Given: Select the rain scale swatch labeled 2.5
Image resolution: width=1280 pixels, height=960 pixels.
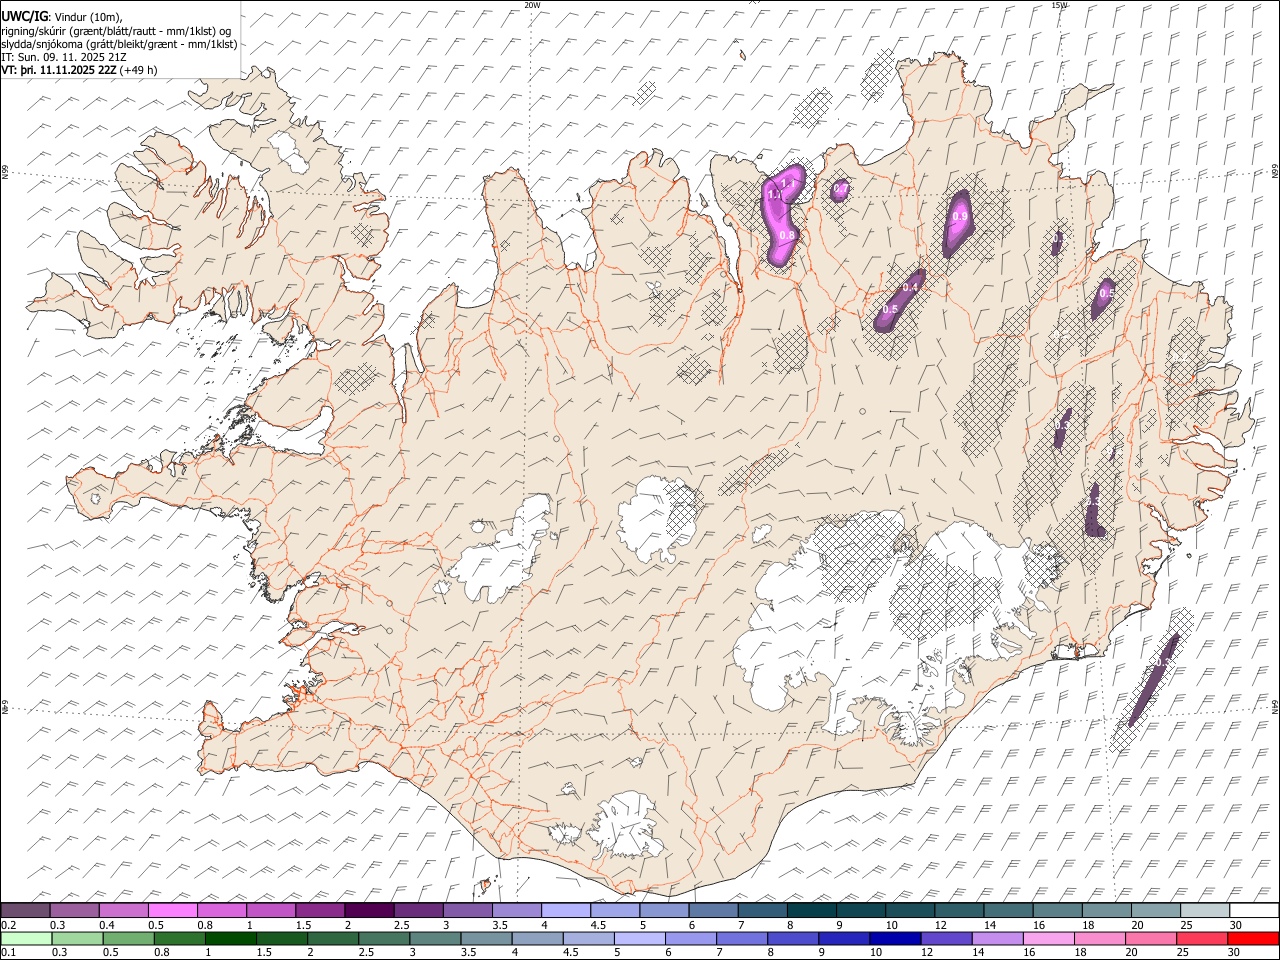Looking at the screenshot, I should 382,939.
